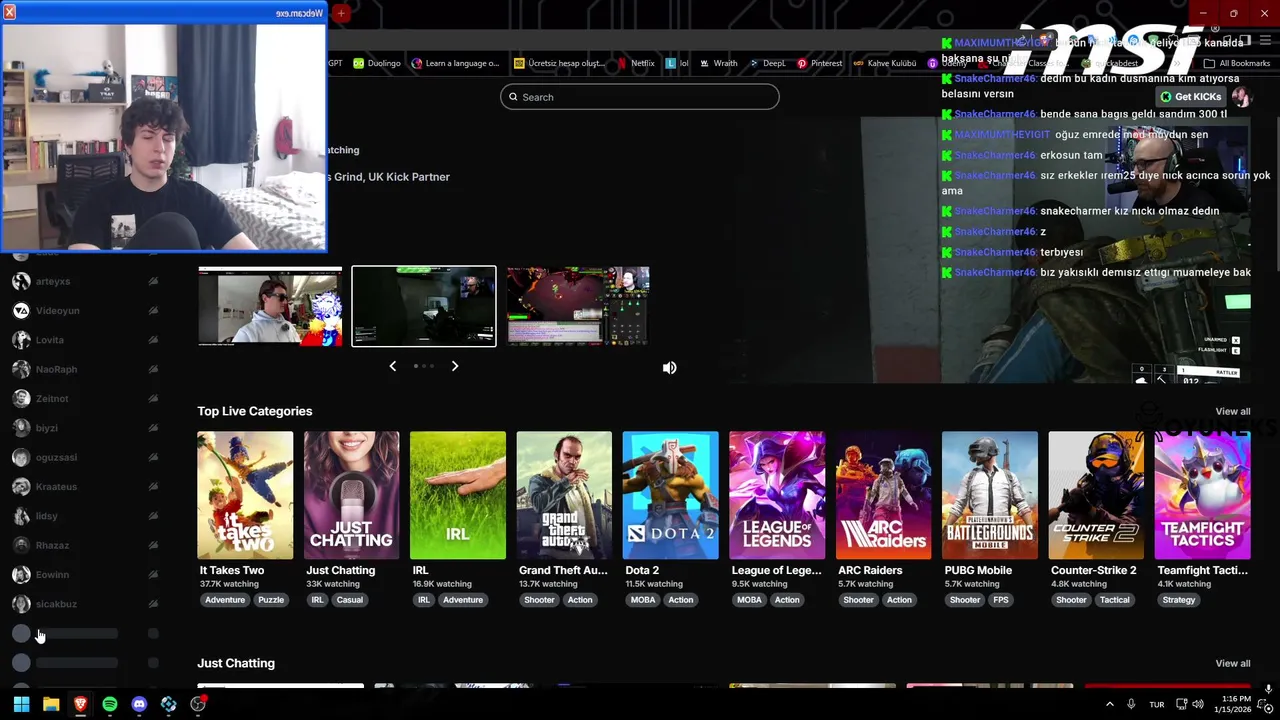Open lidsy's channel in sidebar

pyautogui.click(x=84, y=516)
